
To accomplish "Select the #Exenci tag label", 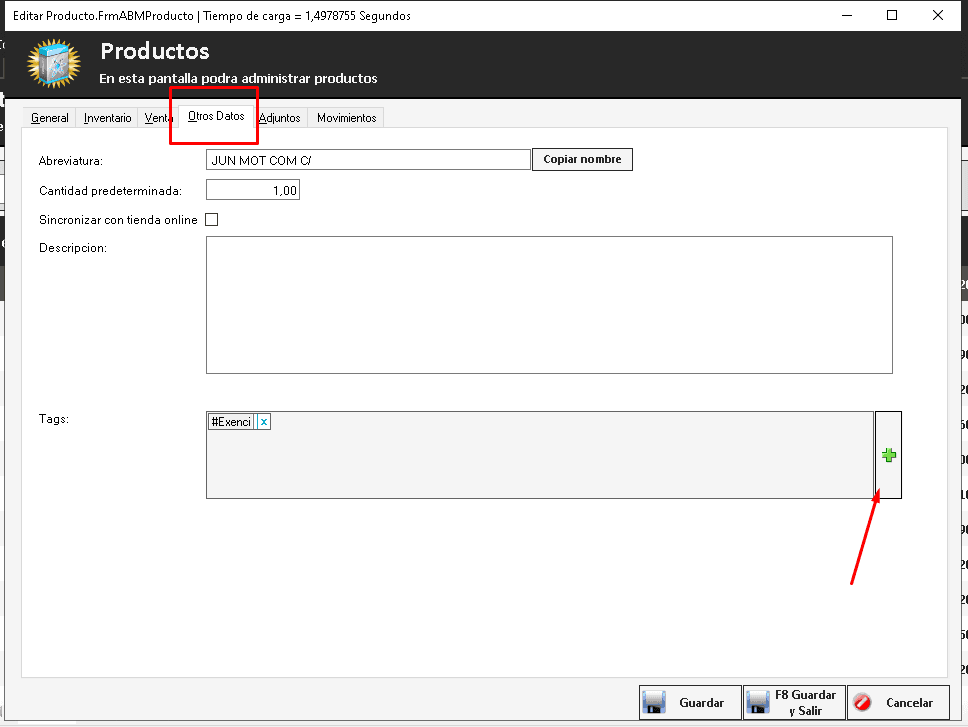I will click(231, 422).
